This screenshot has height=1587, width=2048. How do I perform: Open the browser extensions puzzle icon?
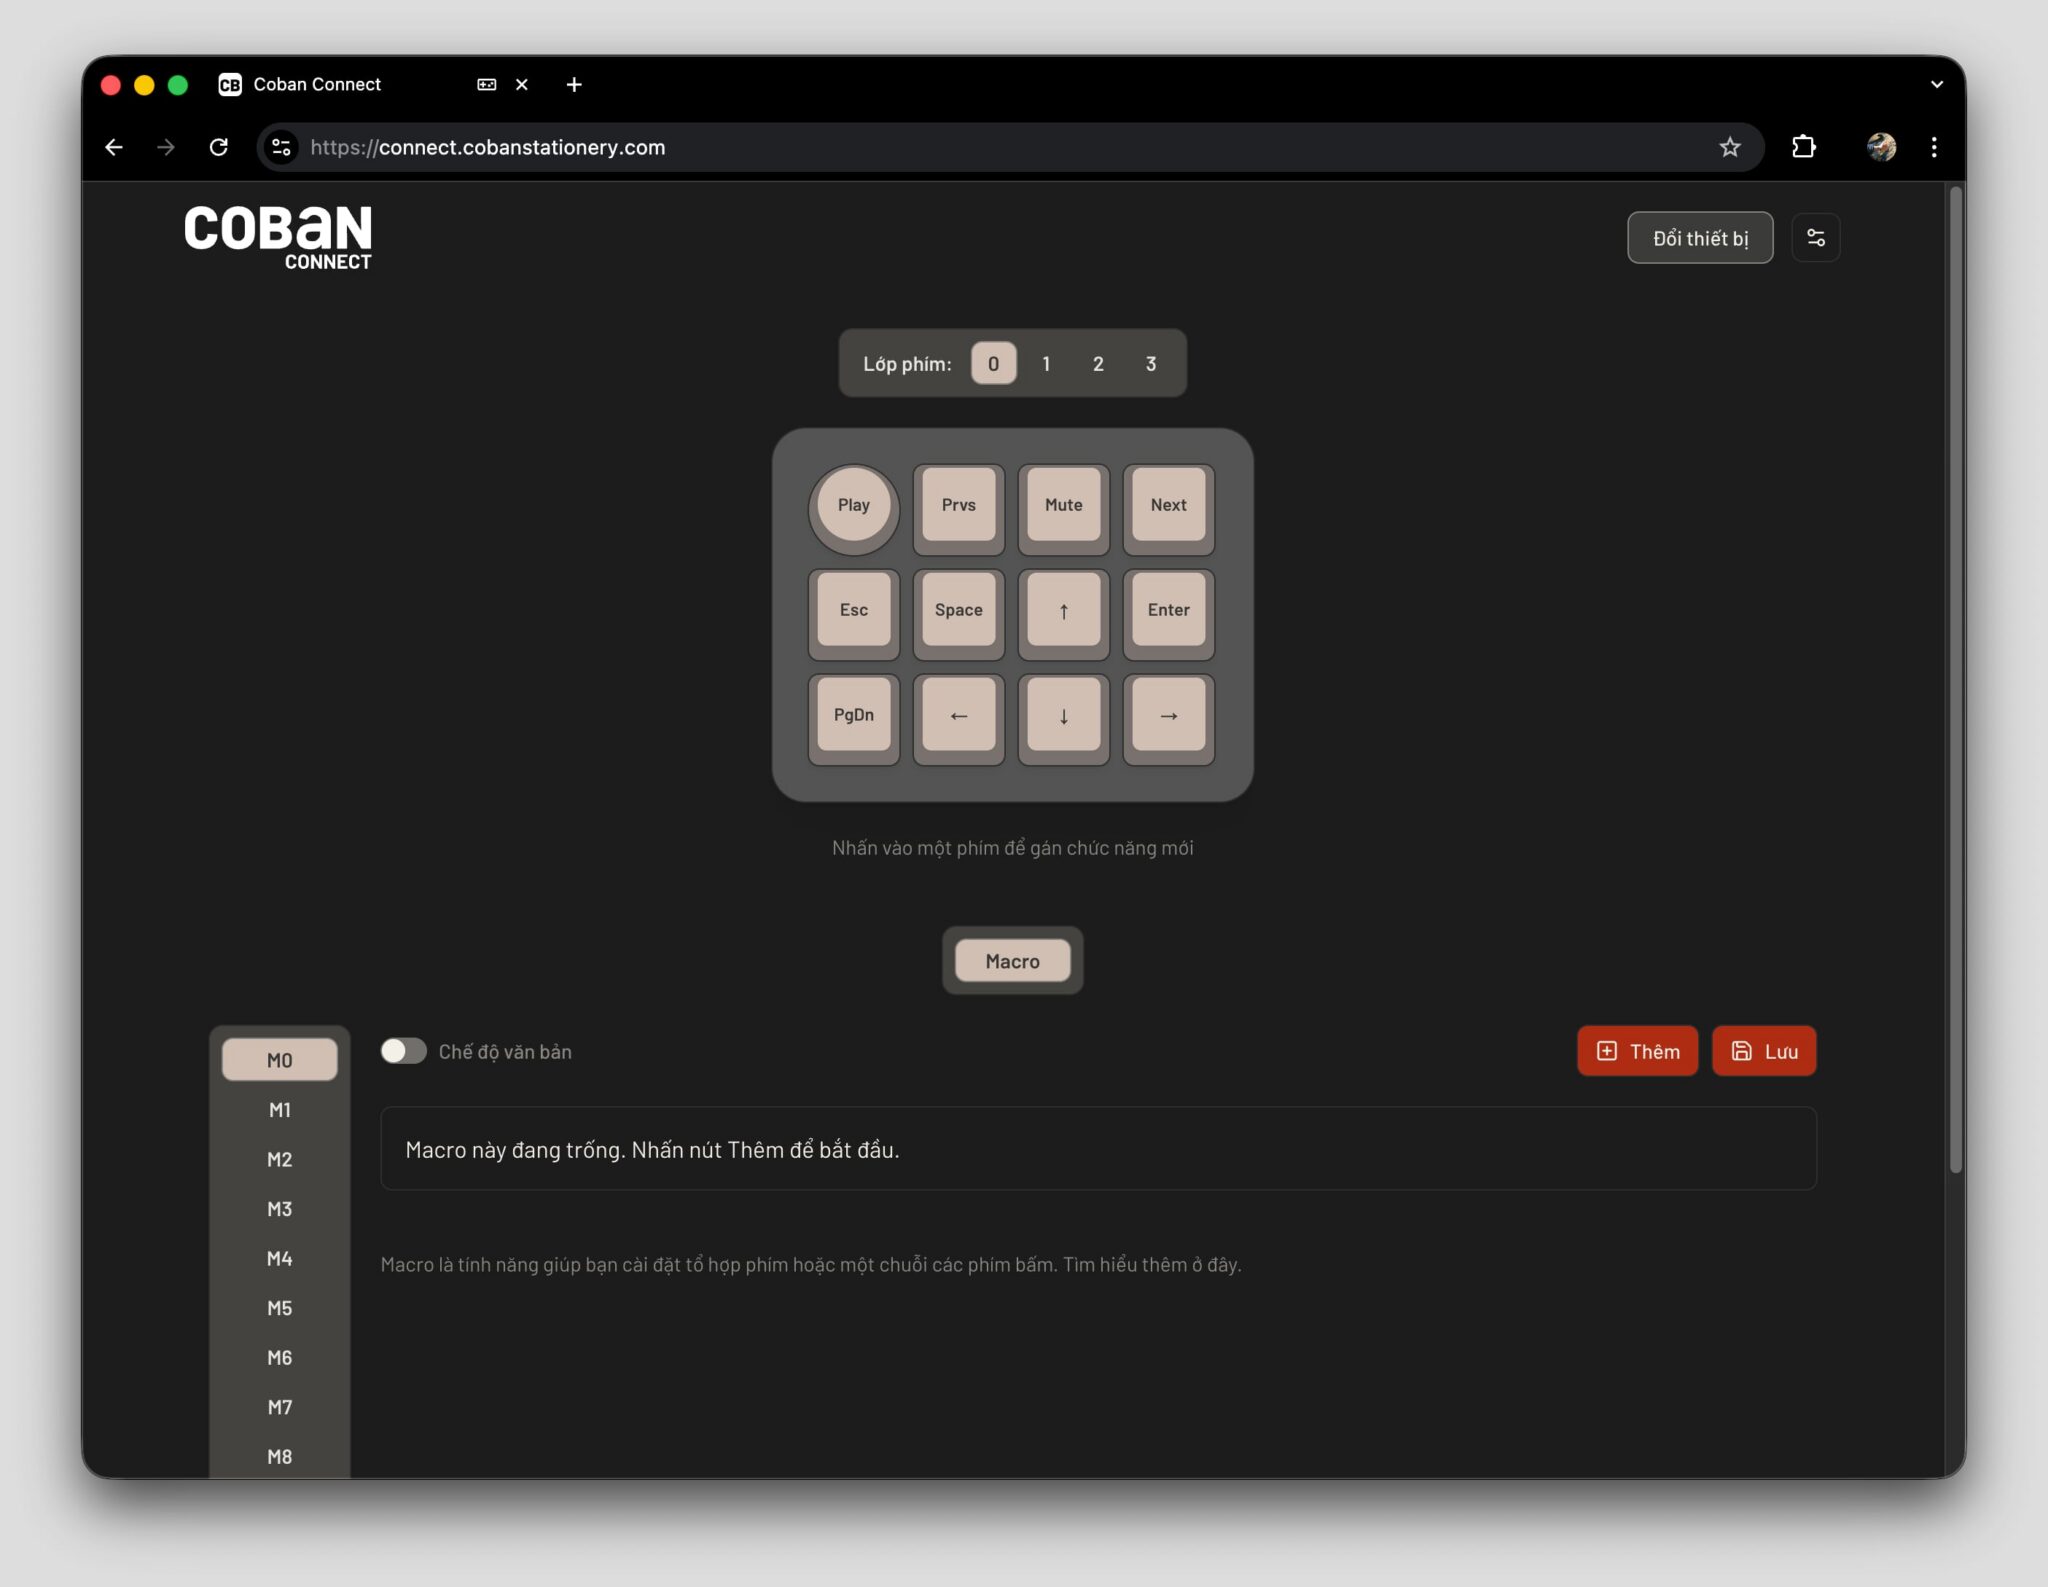[1803, 148]
